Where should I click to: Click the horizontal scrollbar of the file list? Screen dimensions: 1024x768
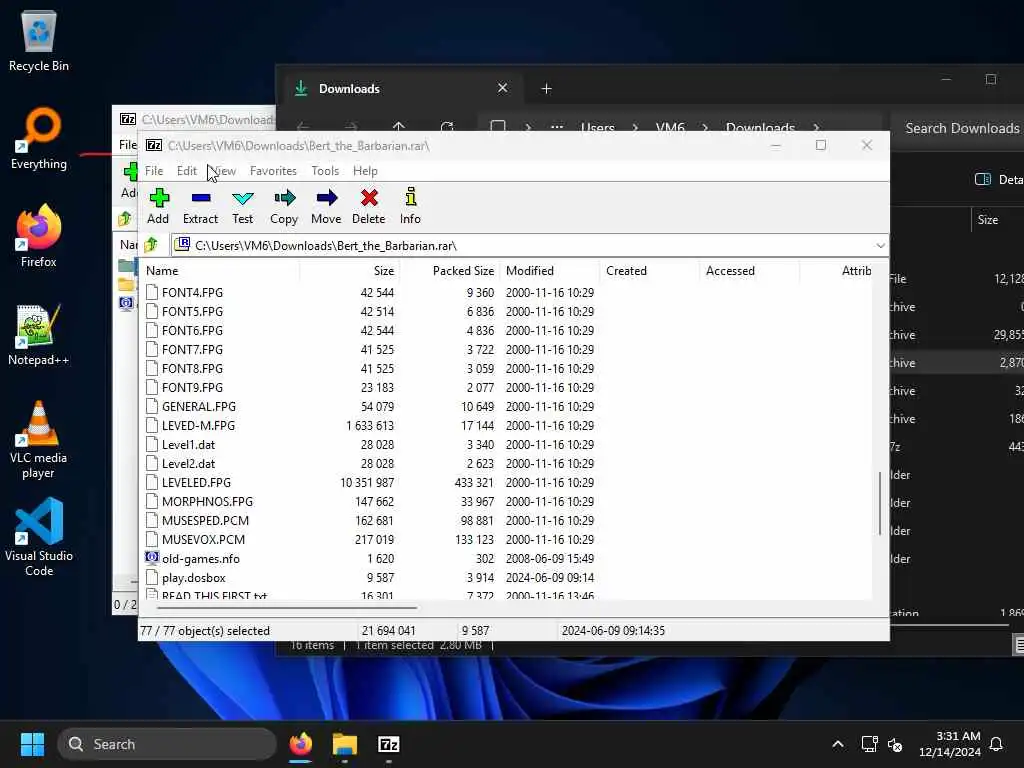(x=287, y=607)
